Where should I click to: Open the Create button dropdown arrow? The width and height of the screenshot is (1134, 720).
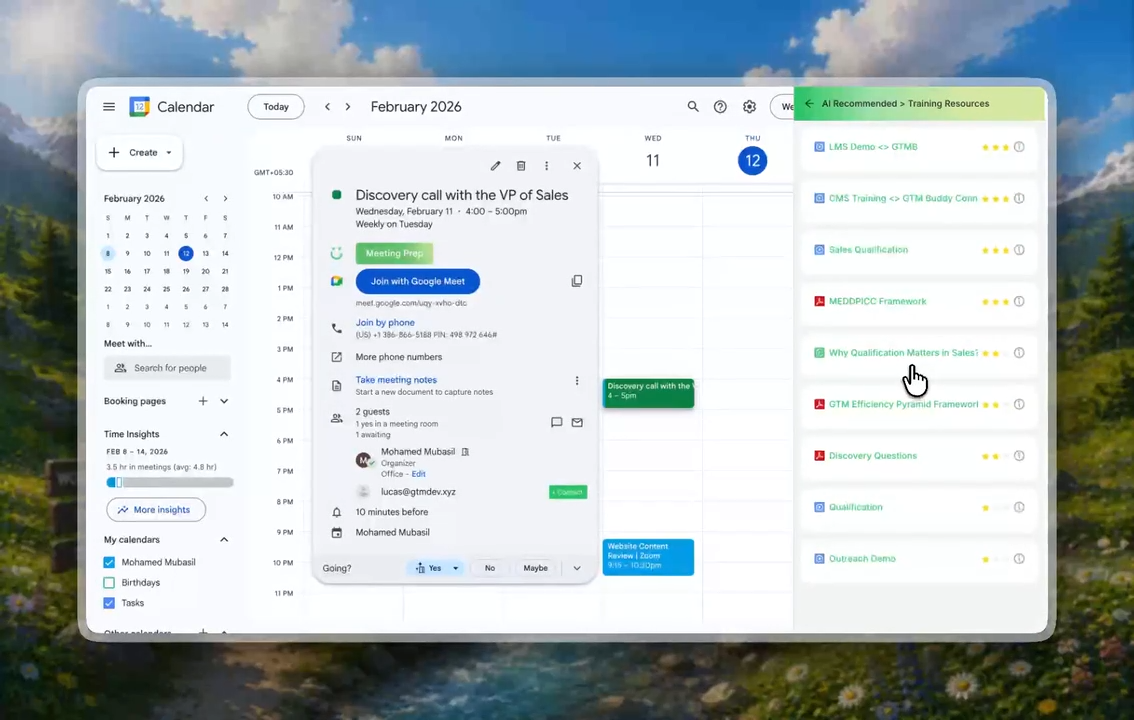click(169, 153)
